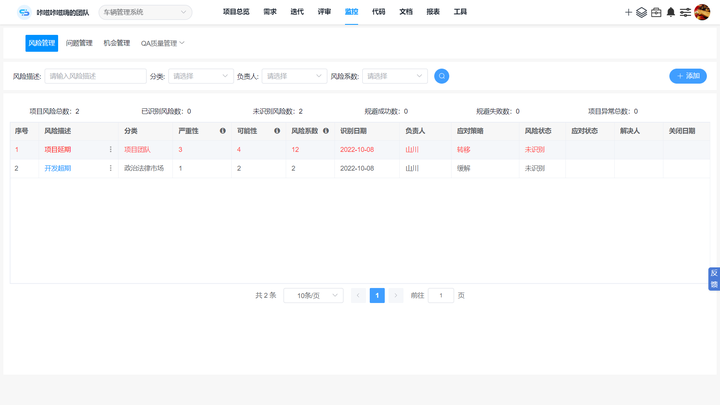Go to previous page arrow
Viewport: 720px width, 405px height.
point(358,295)
